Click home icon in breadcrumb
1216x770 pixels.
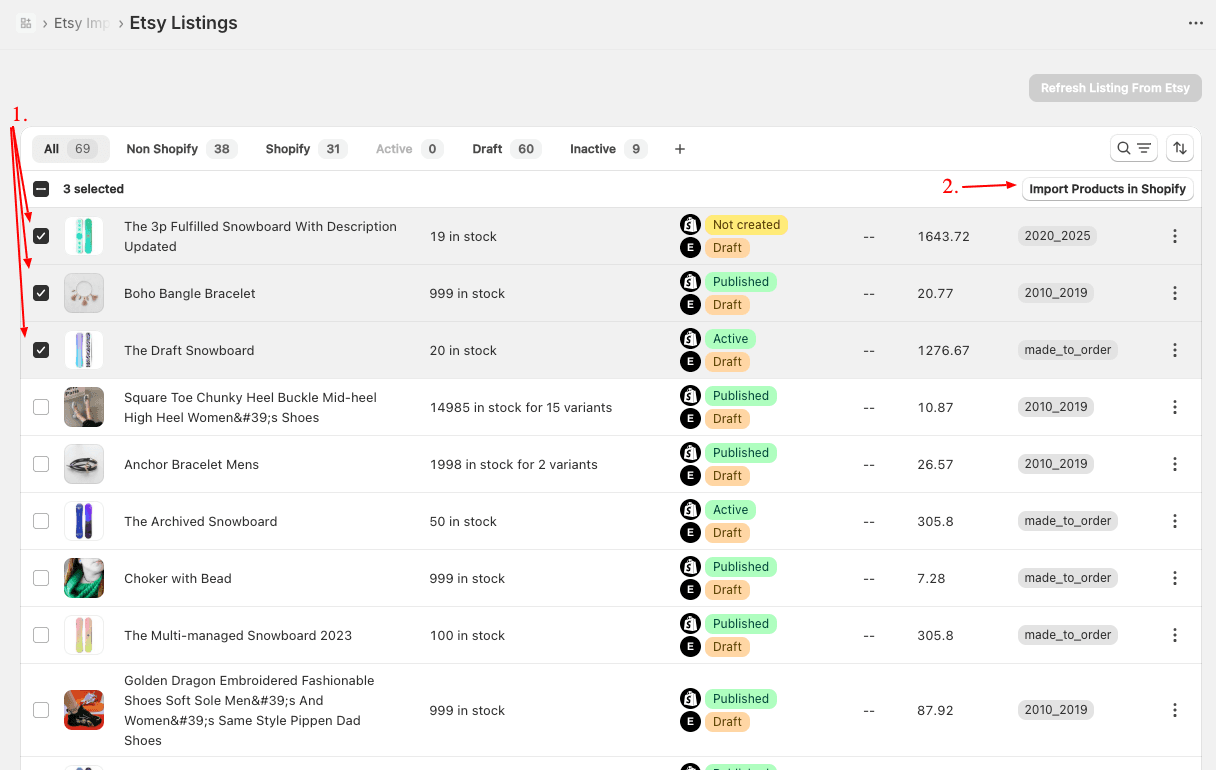(26, 23)
